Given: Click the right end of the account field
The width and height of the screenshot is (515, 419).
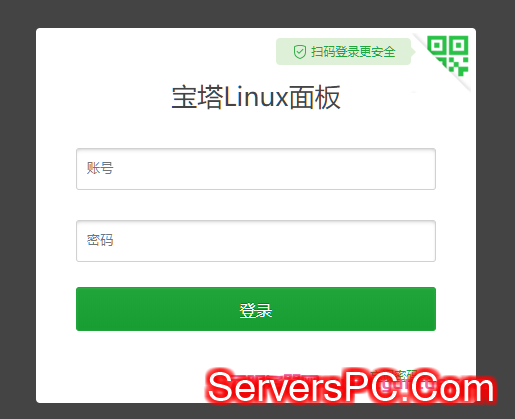Looking at the screenshot, I should 427,169.
